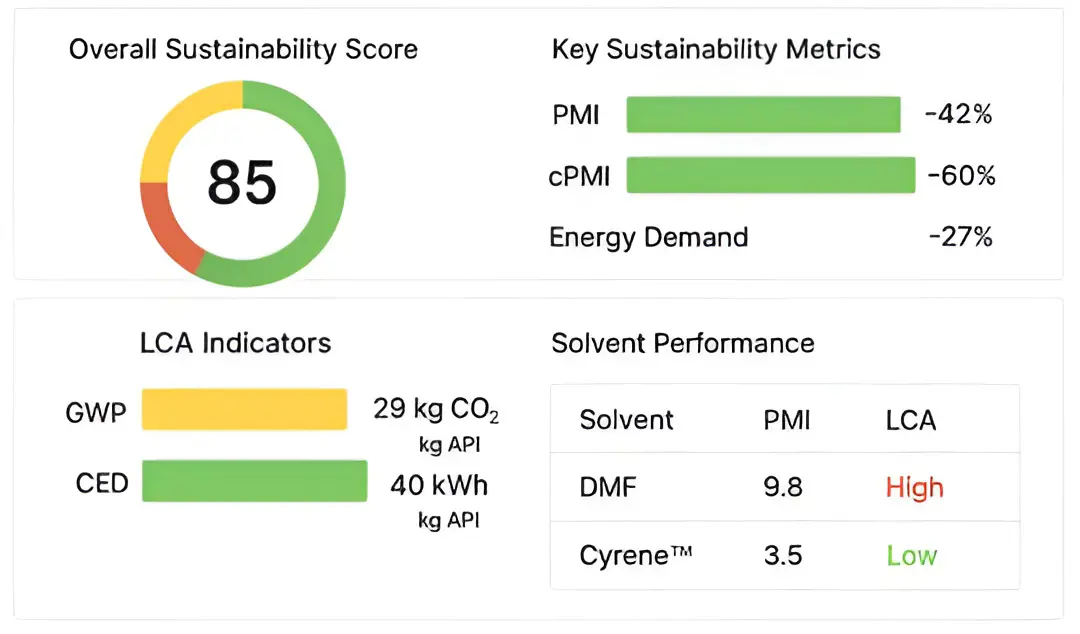The image size is (1080, 634).
Task: Click the 29 kg CO2 value
Action: click(436, 410)
